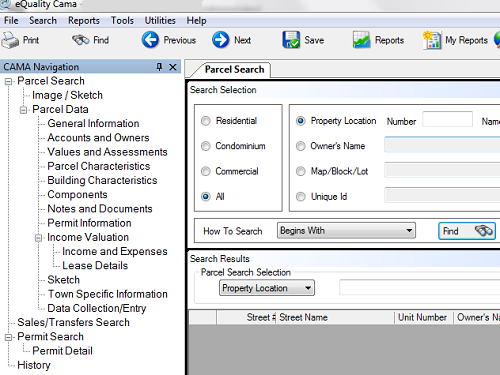Viewport: 500px width, 375px height.
Task: Open Components tree item
Action: [77, 195]
